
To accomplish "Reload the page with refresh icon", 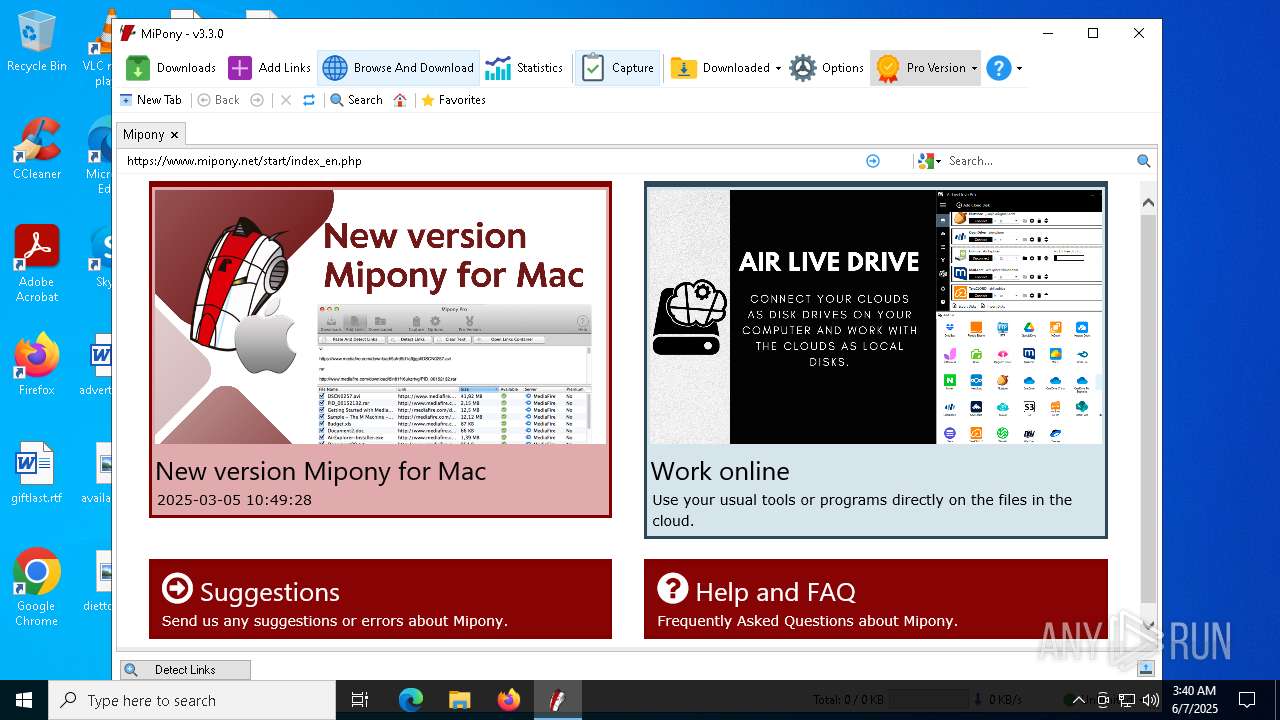I will (x=309, y=100).
